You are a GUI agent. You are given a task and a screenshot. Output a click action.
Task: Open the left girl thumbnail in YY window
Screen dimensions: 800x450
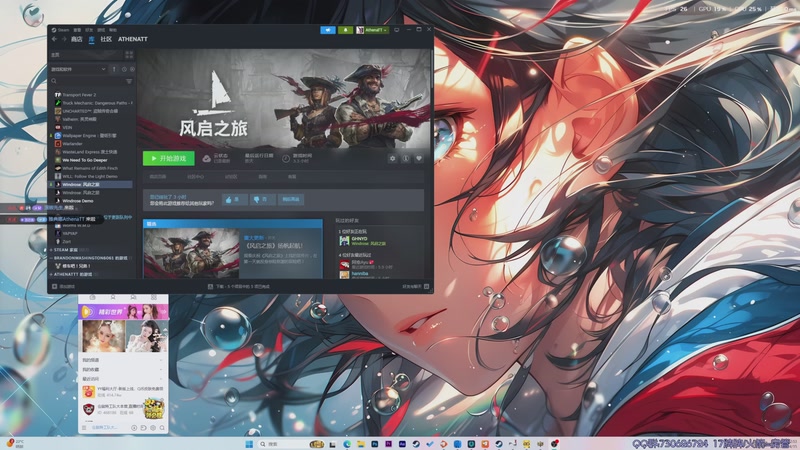click(104, 336)
